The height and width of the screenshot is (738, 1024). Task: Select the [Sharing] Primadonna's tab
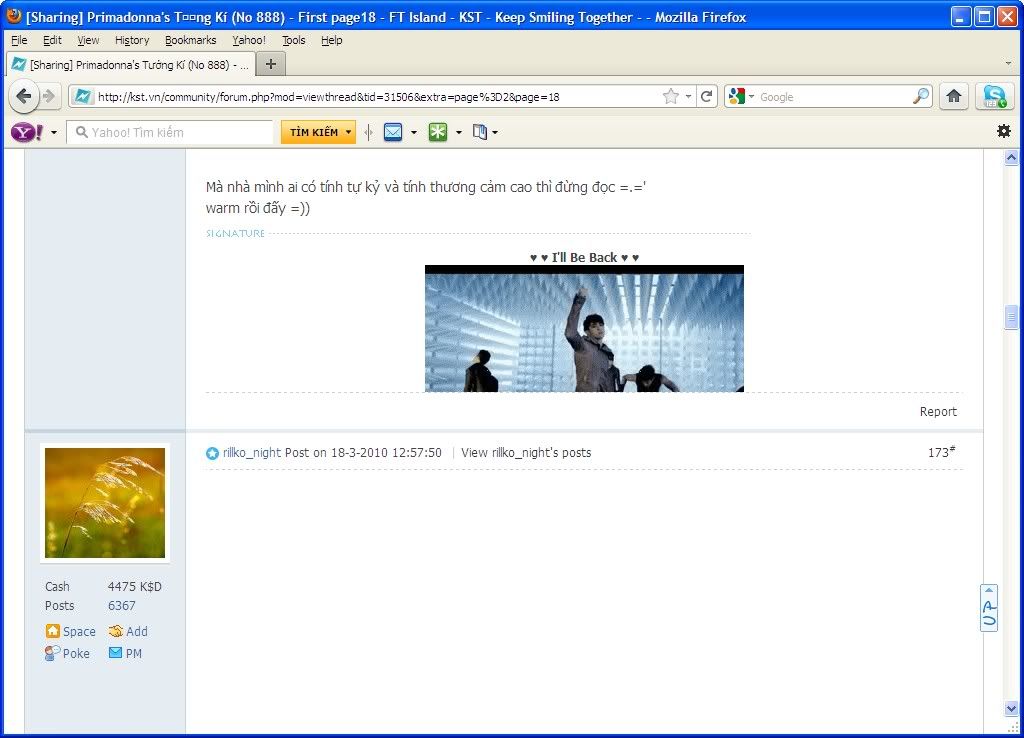pyautogui.click(x=130, y=65)
